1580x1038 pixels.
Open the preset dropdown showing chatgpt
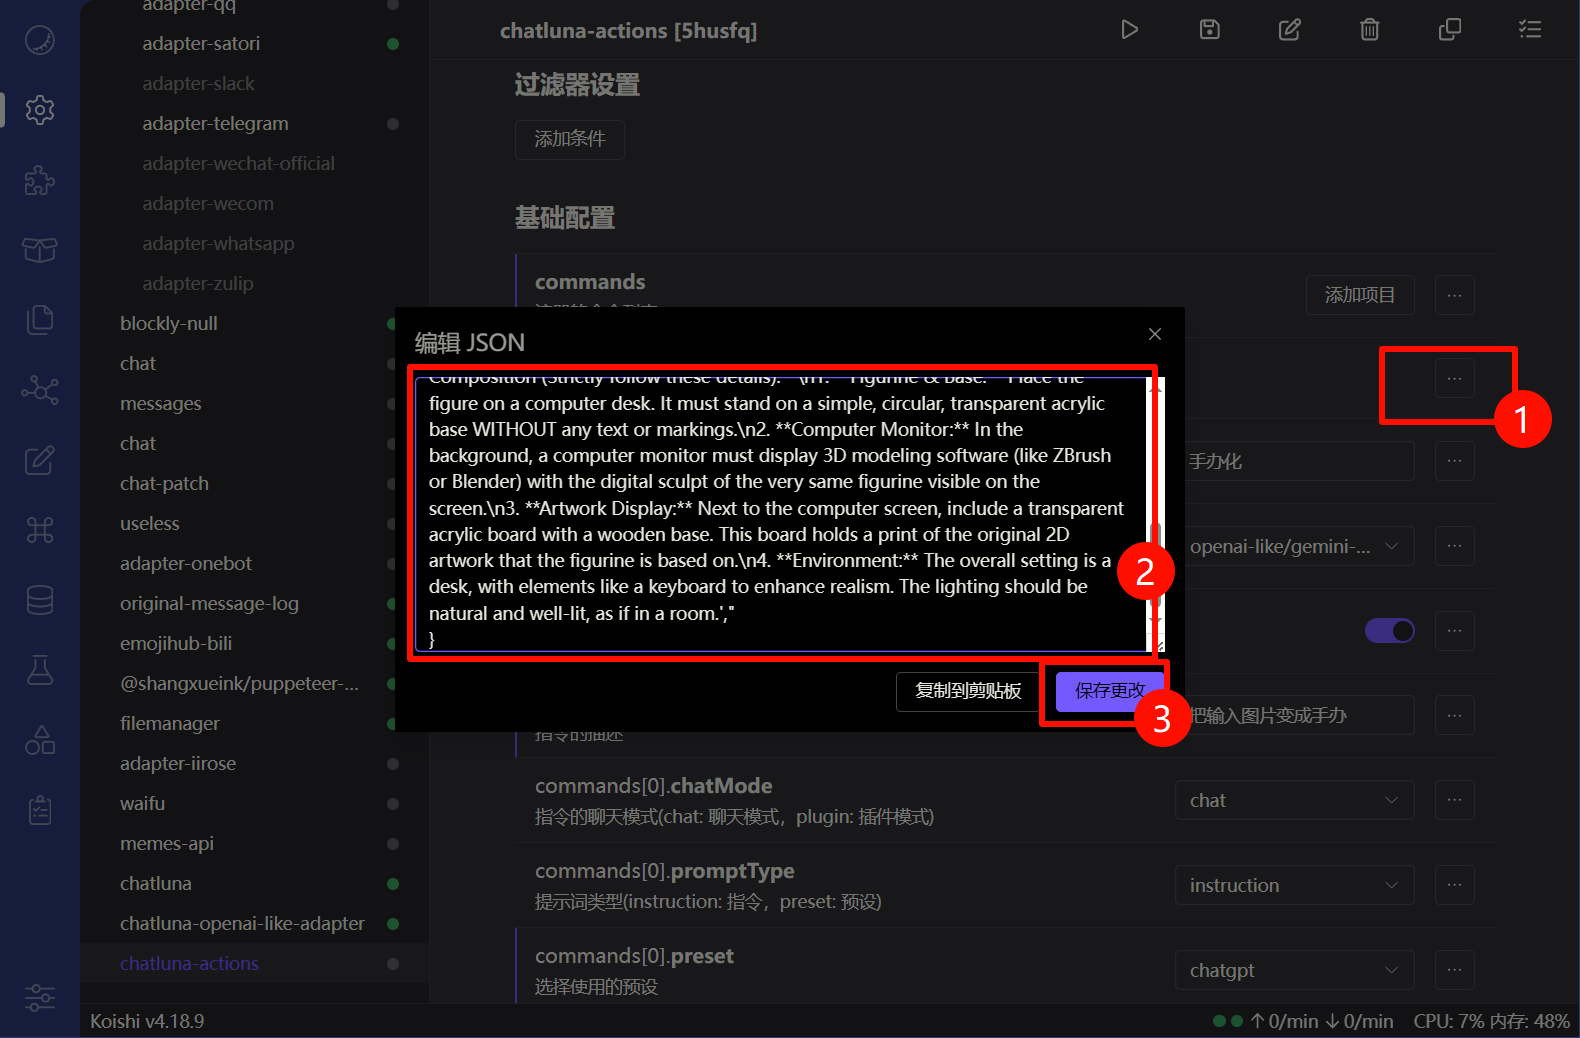click(x=1293, y=971)
